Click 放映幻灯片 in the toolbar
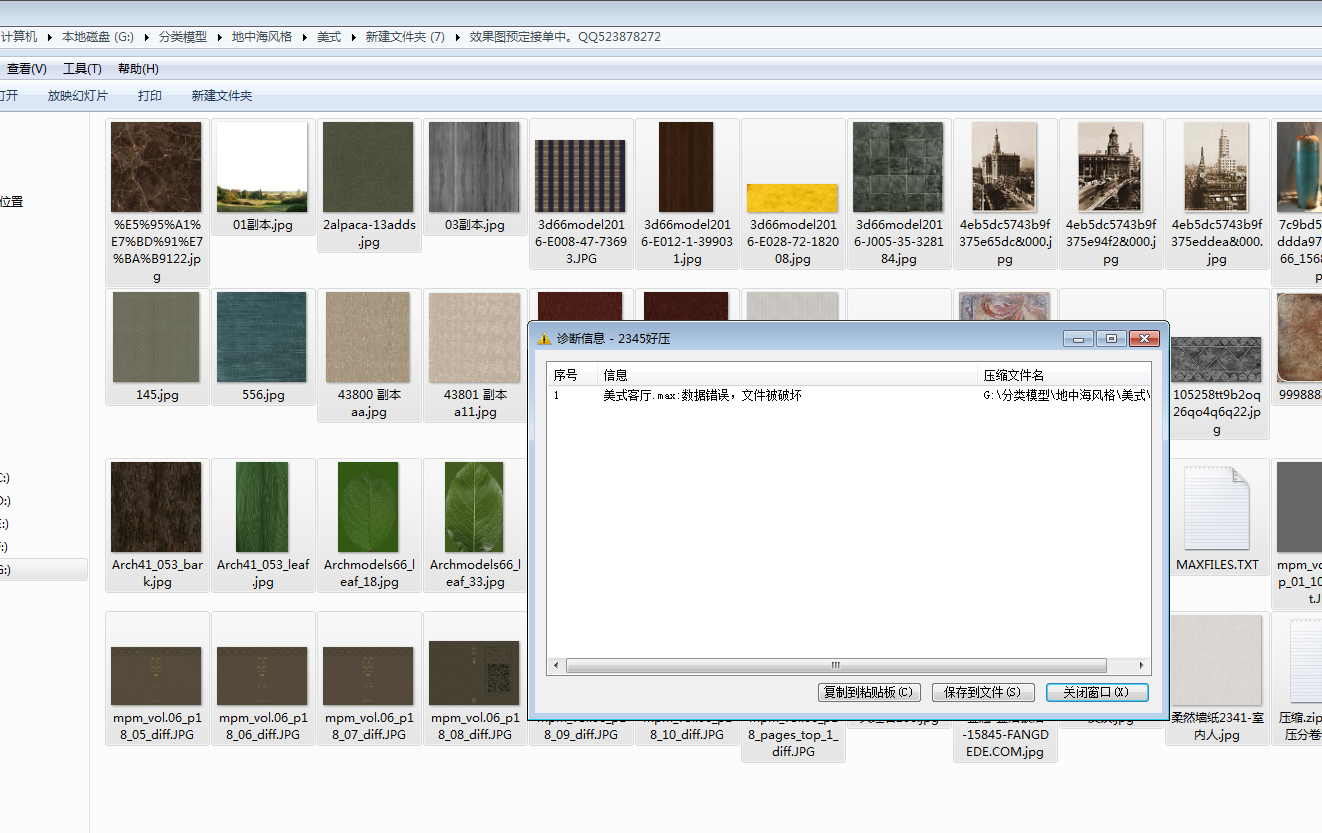This screenshot has height=833, width=1322. click(78, 96)
